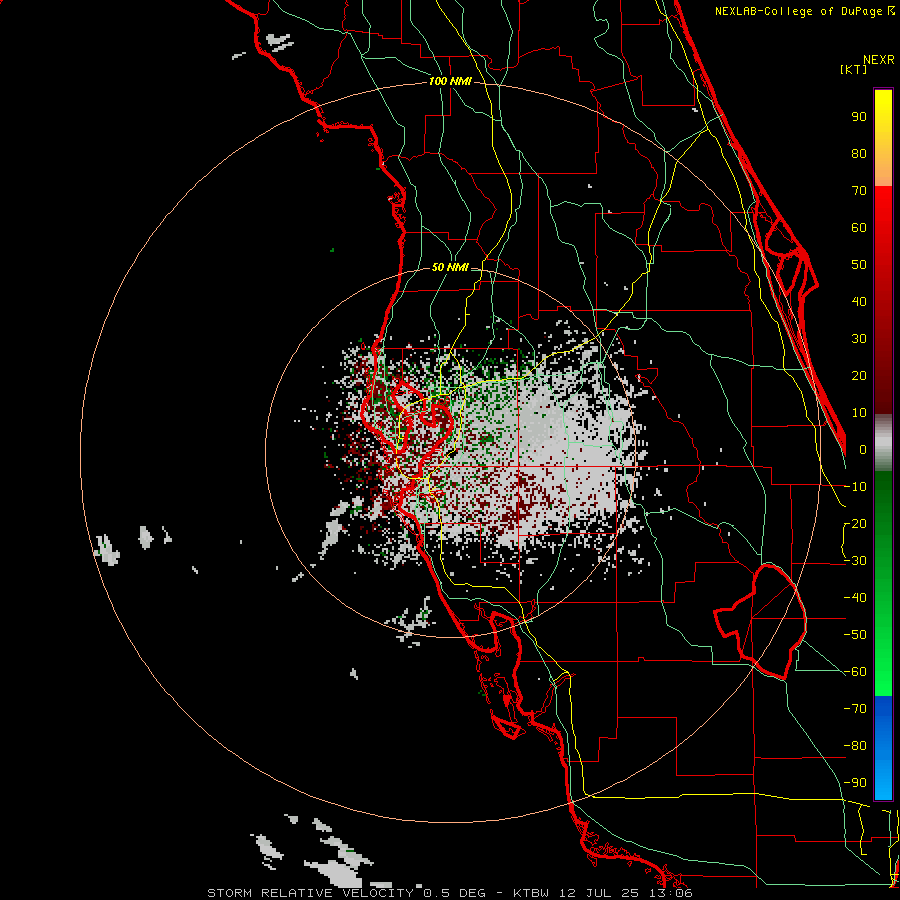This screenshot has width=900, height=900.
Task: Click the NEXR label near color scale
Action: coord(879,59)
